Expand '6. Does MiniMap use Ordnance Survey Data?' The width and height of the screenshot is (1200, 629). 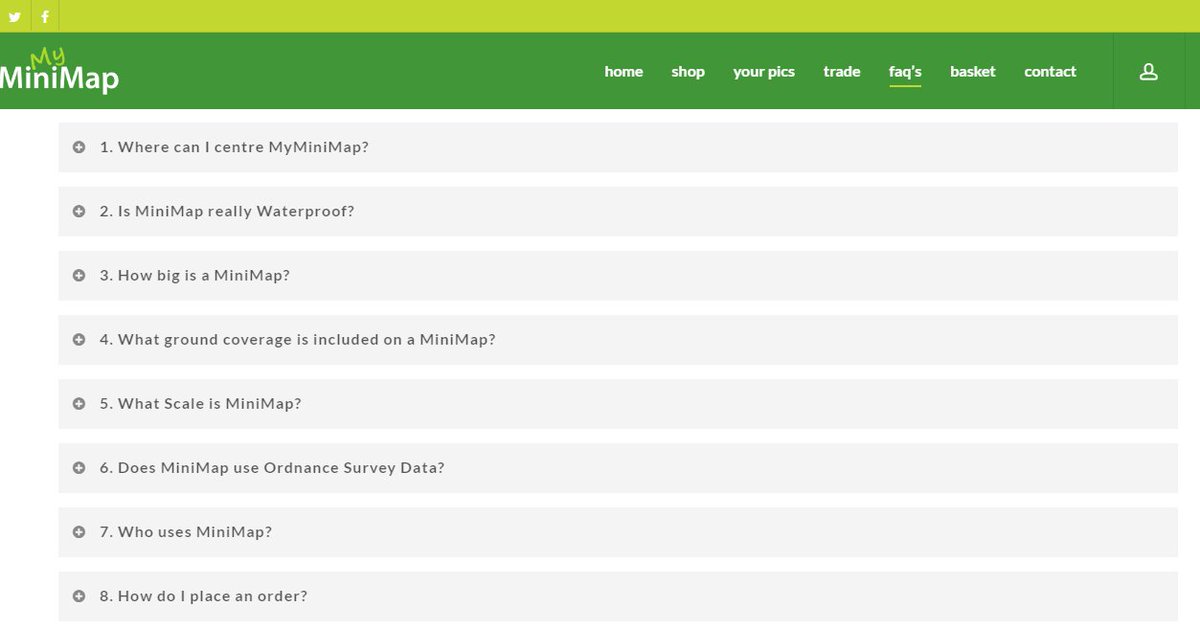[618, 468]
